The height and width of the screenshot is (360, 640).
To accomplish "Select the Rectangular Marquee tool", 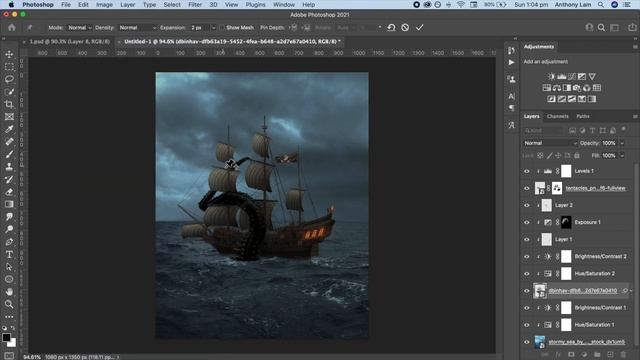I will point(9,67).
